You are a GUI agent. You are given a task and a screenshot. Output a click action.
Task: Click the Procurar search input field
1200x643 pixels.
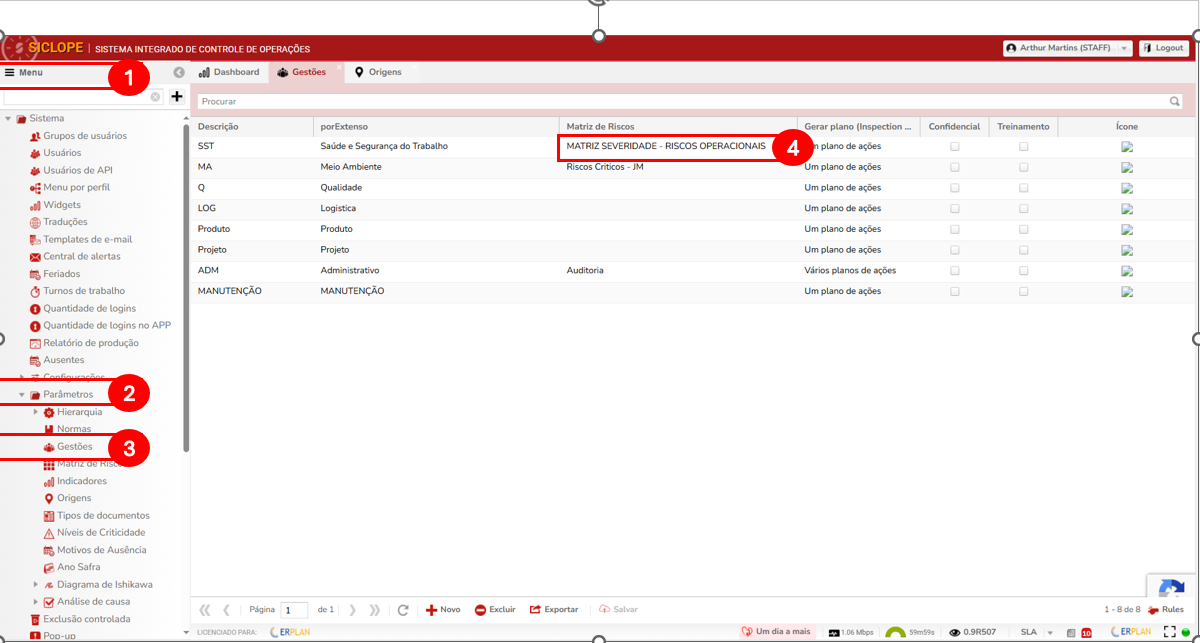pos(680,101)
